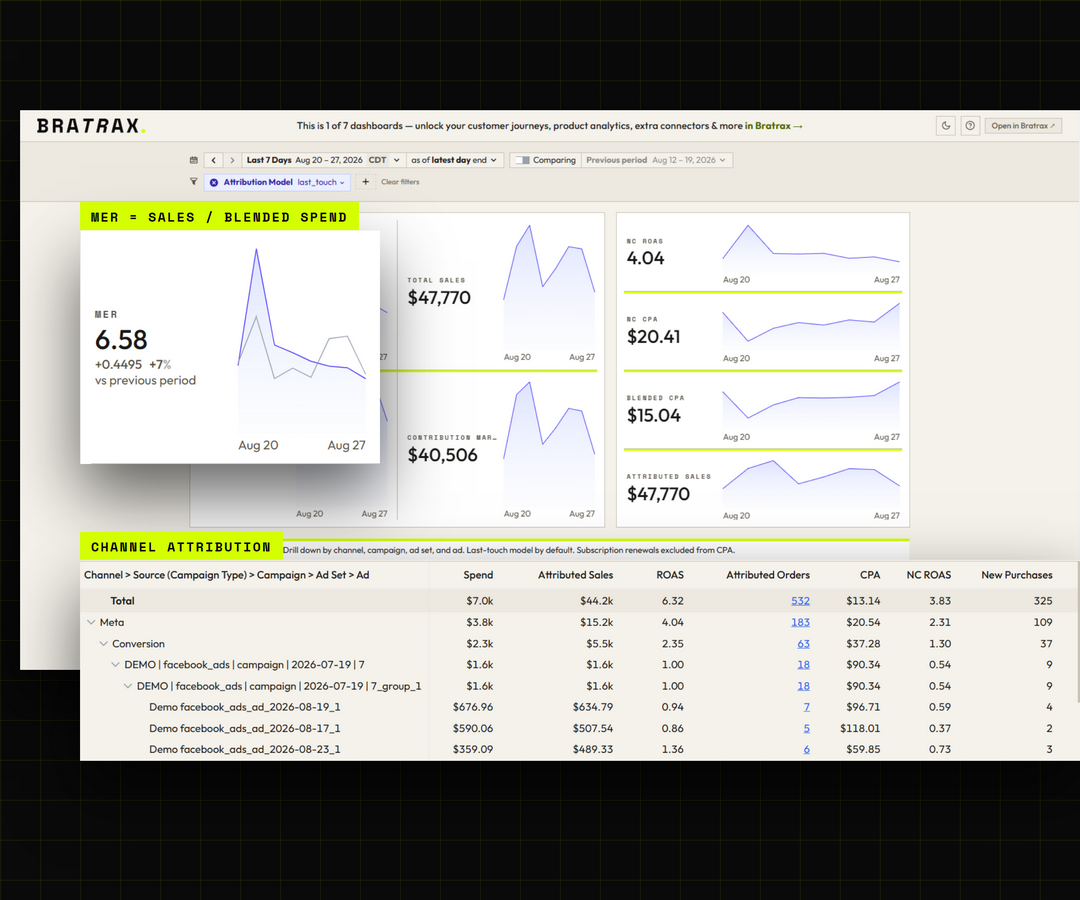Click Clear filters
The height and width of the screenshot is (900, 1080).
click(x=400, y=182)
